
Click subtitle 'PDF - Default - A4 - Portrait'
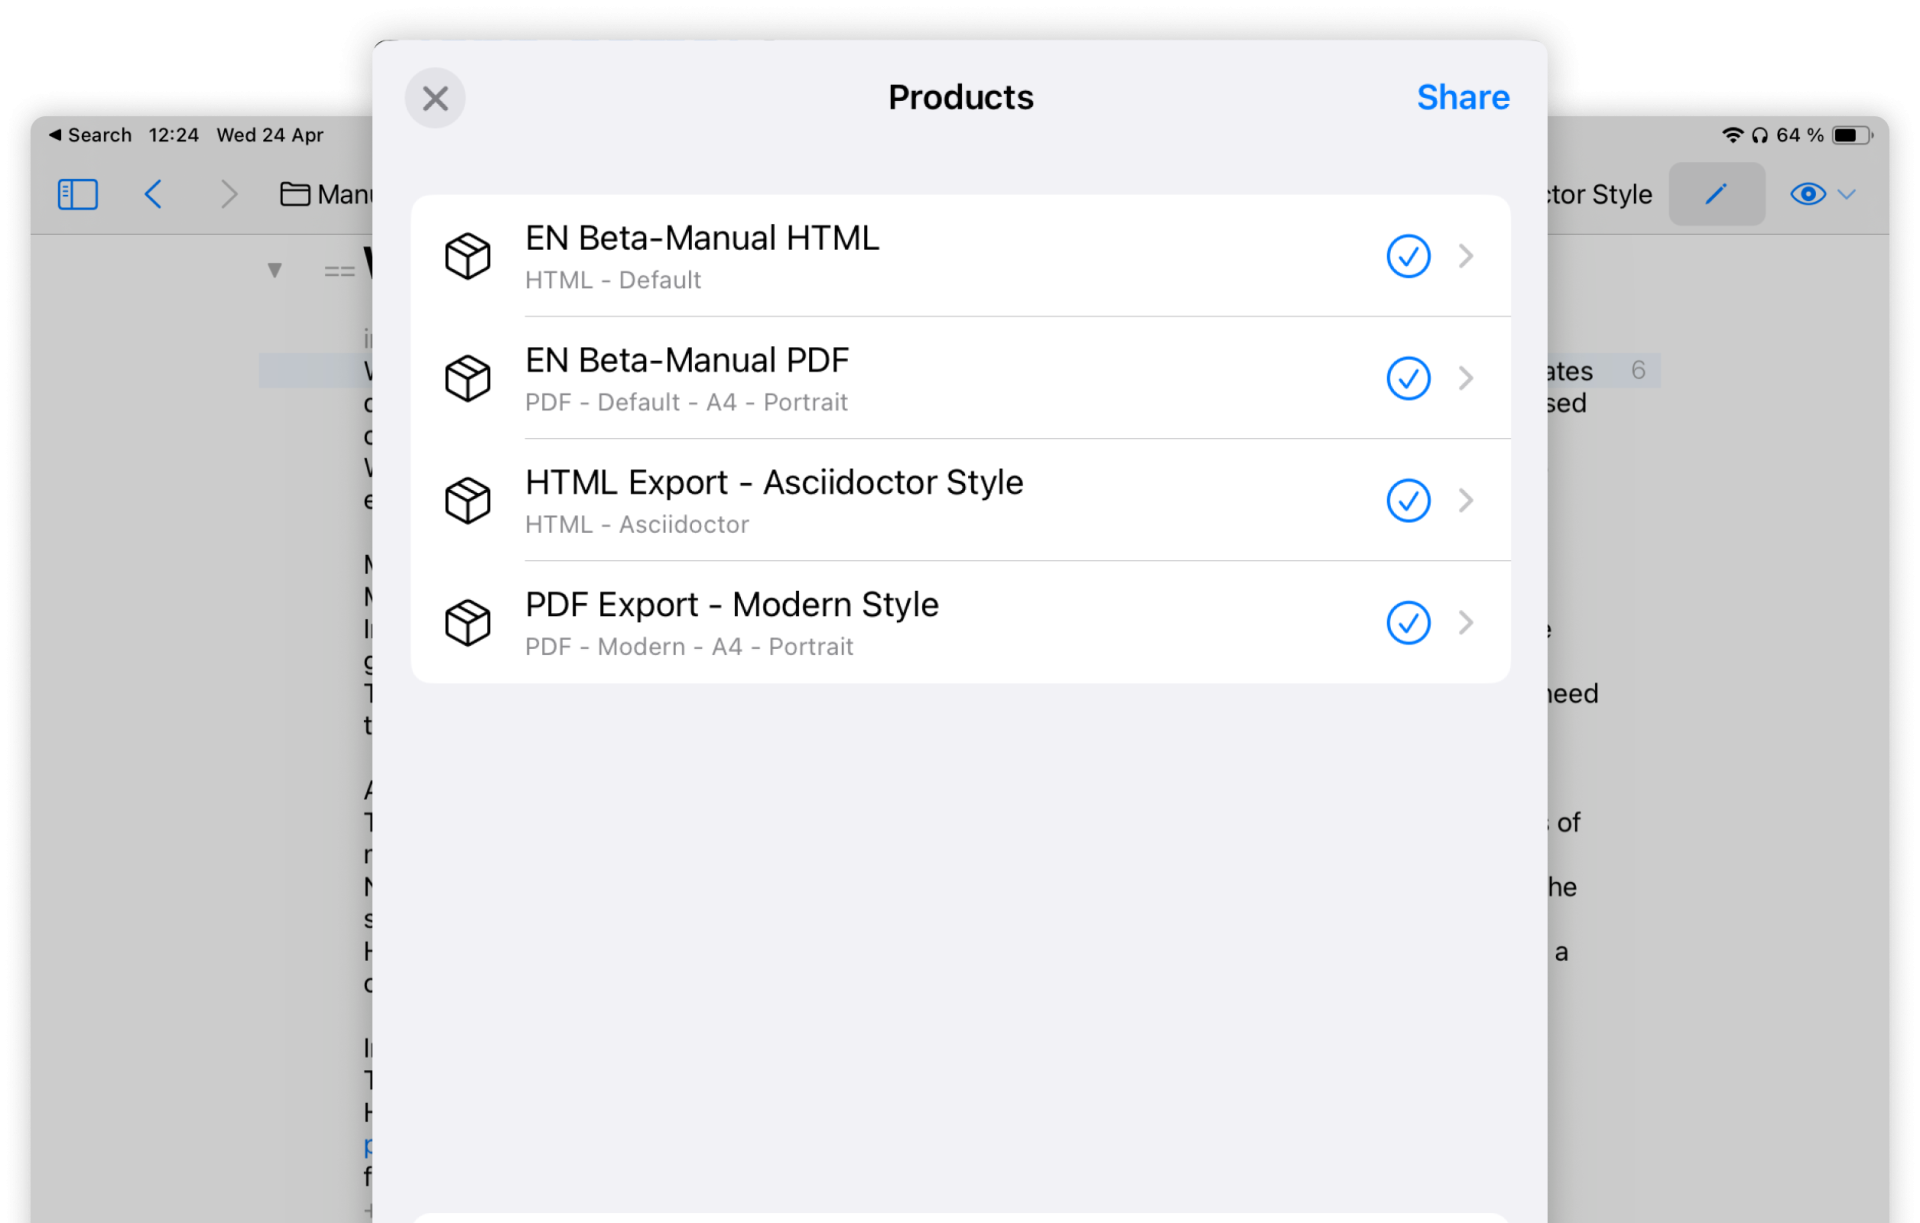point(686,402)
